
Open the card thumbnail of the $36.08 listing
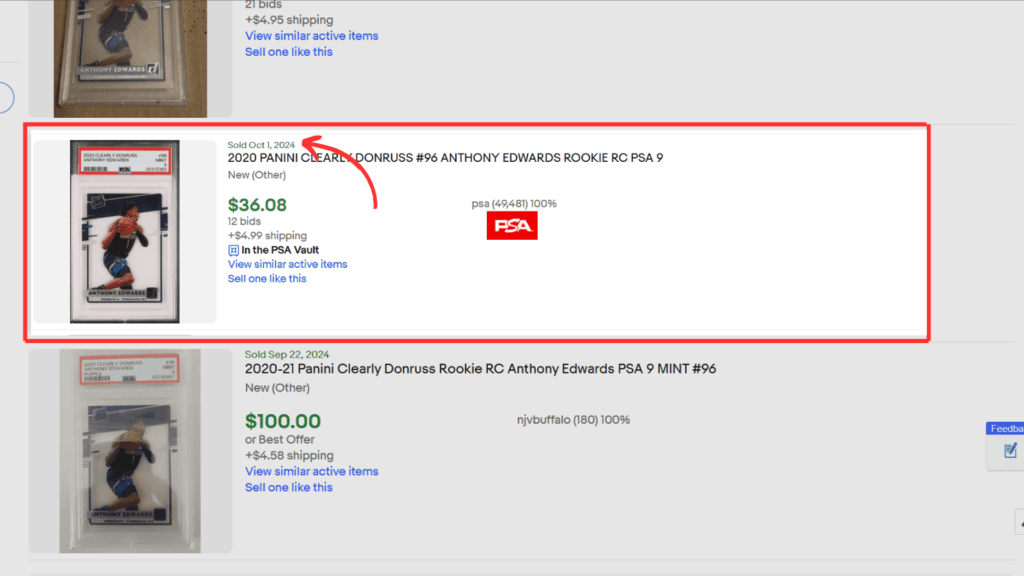(125, 231)
